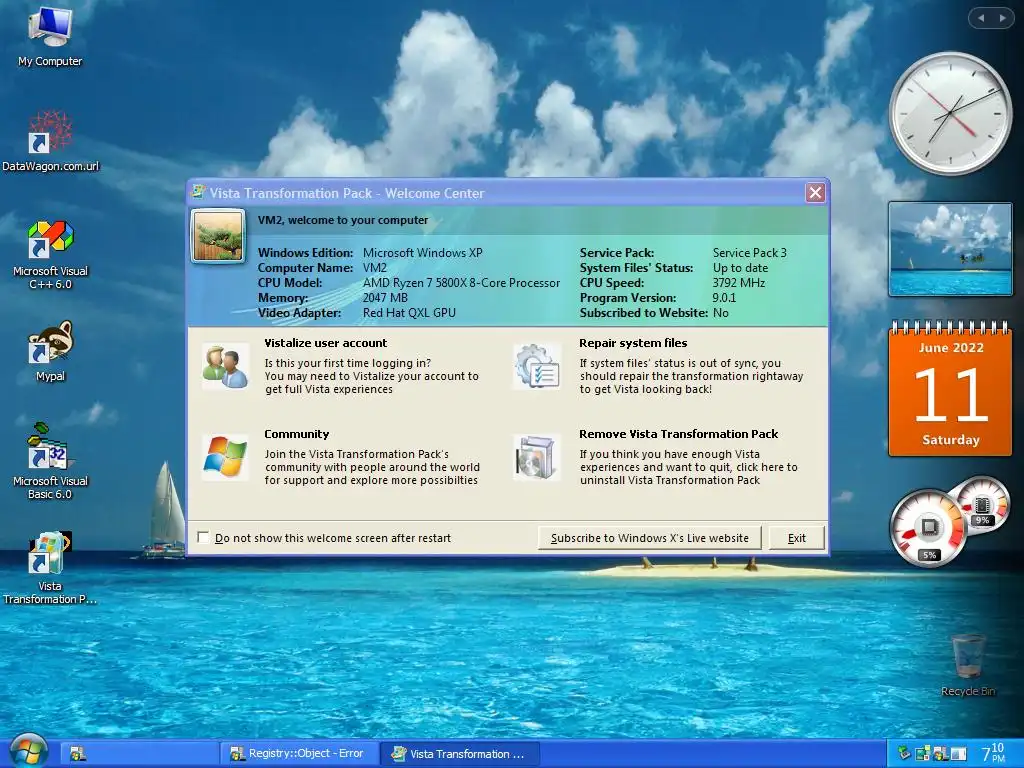Click the sidebar analog clock gadget
The image size is (1024, 768).
coord(950,114)
